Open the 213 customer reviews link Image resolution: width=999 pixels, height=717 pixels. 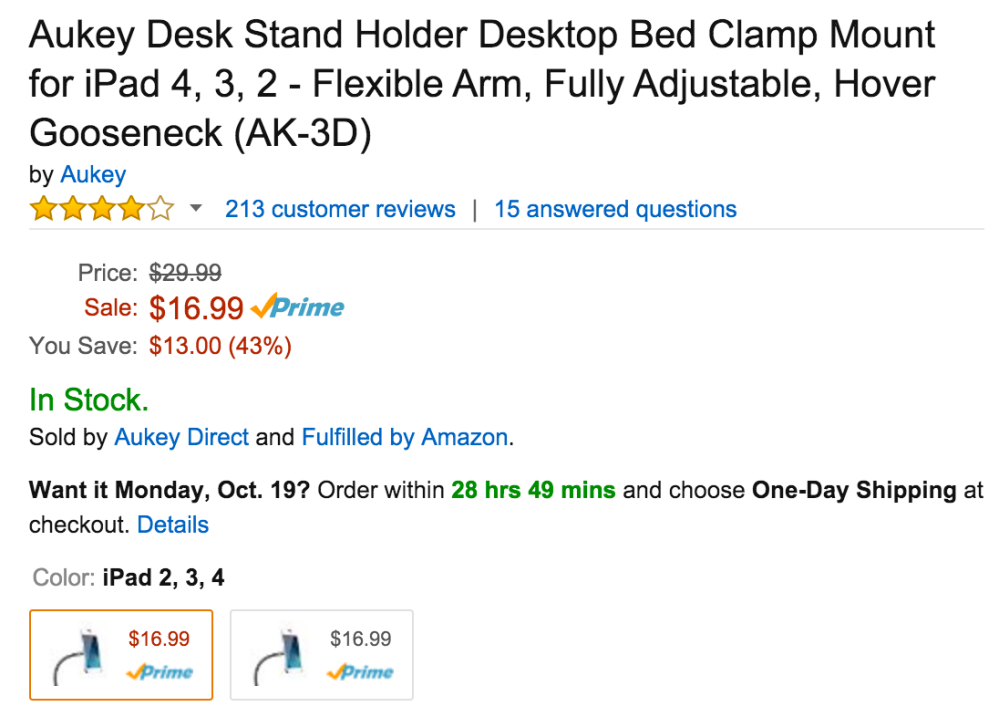tap(340, 210)
